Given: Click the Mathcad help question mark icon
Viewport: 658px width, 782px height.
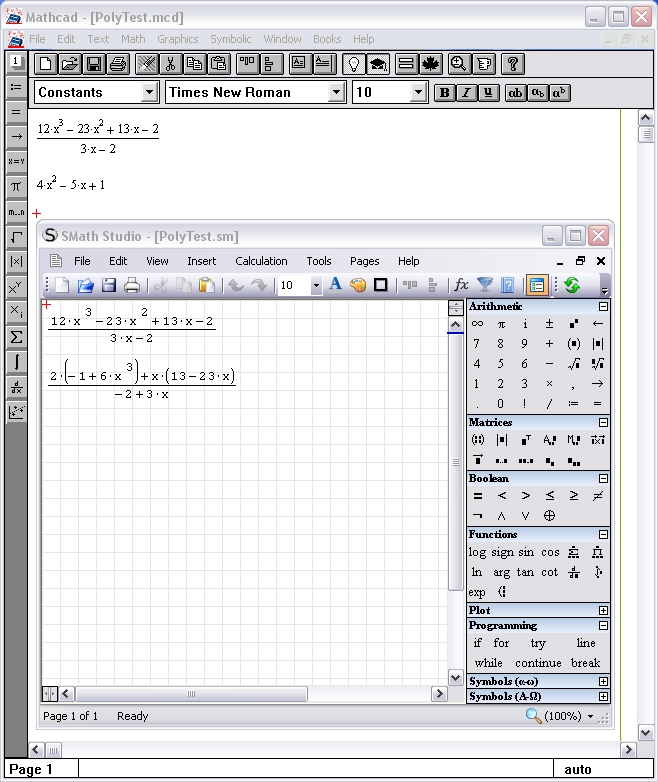Looking at the screenshot, I should coord(511,64).
